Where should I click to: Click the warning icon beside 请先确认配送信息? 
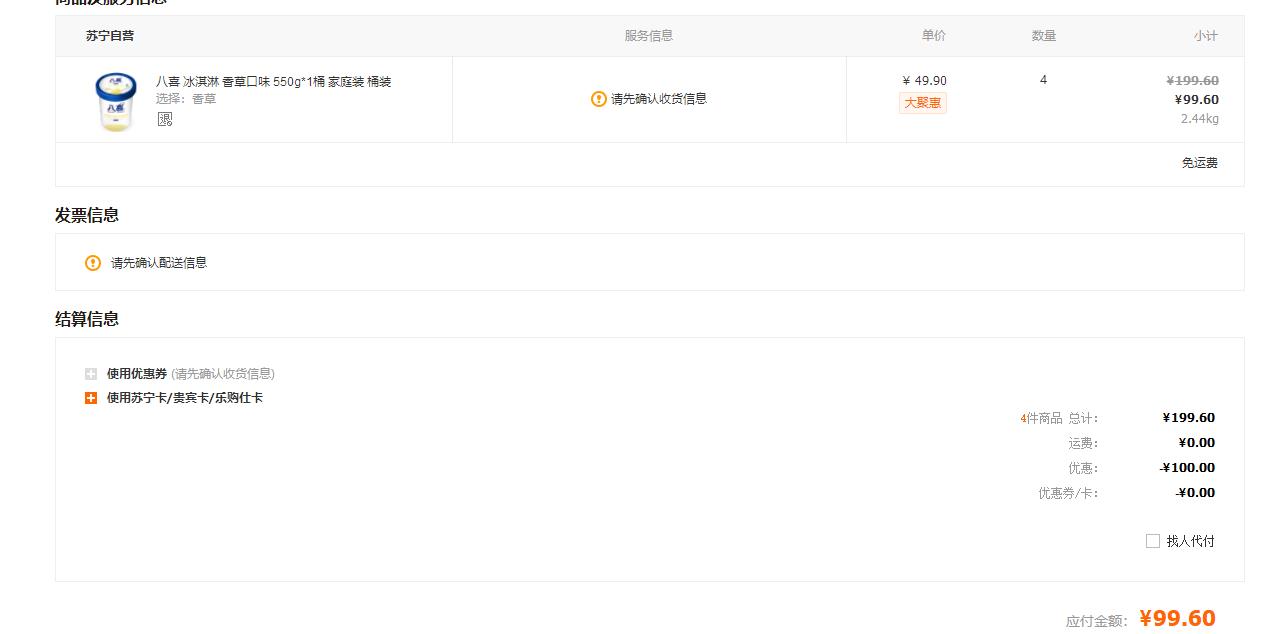(x=93, y=263)
